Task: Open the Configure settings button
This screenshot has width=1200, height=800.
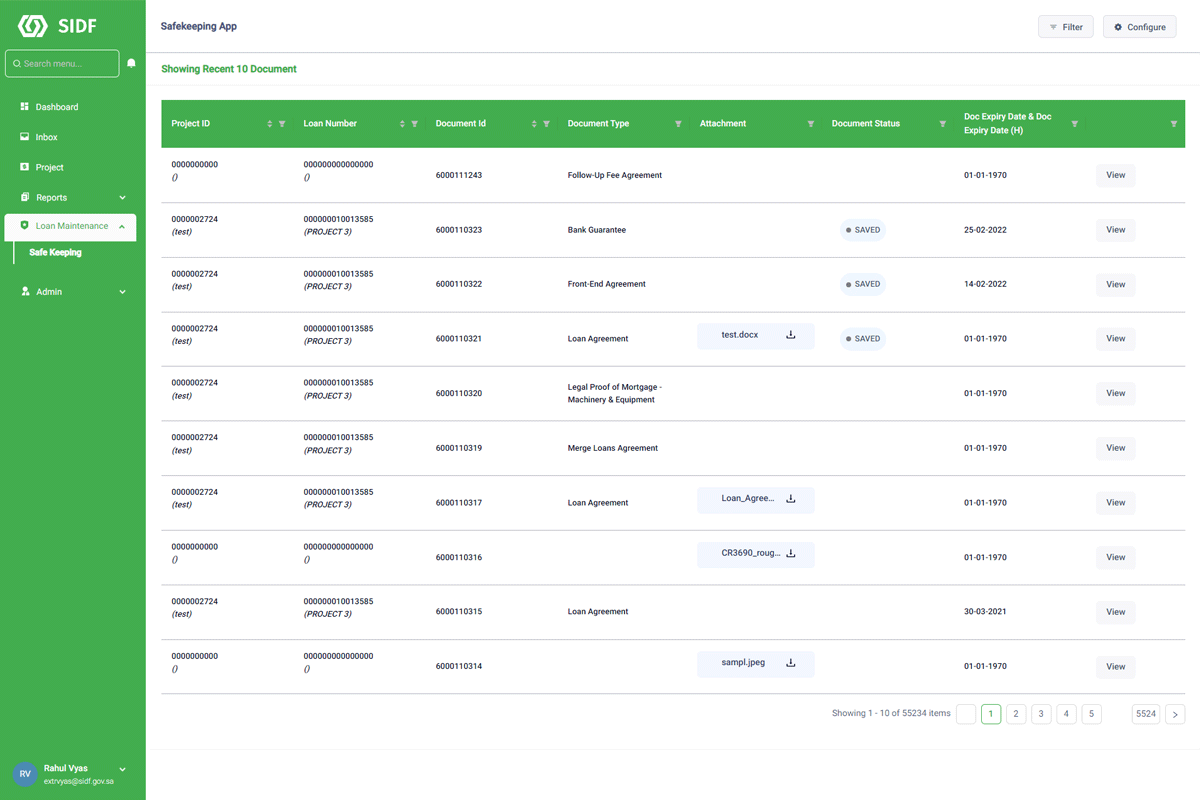Action: pos(1139,27)
